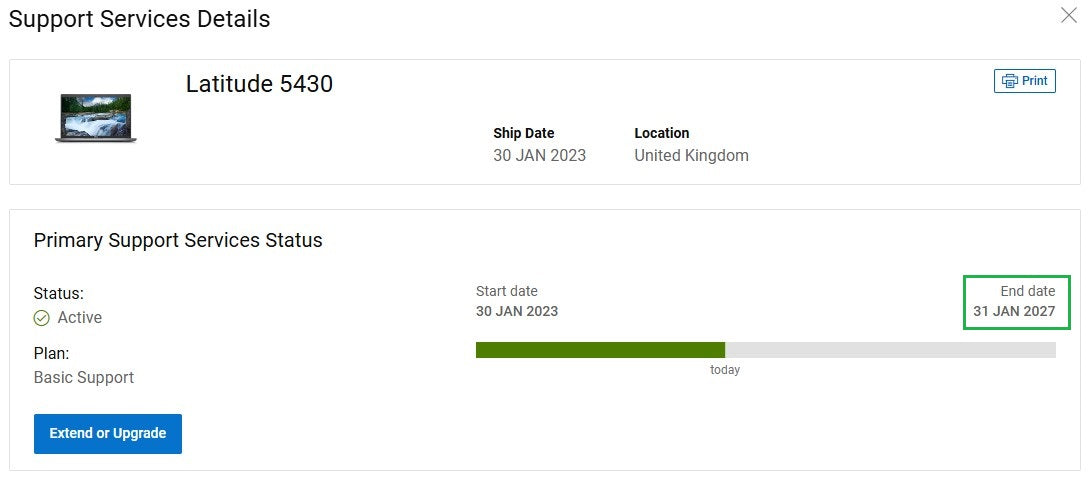Click the Latitude 5430 laptop thumbnail image
Image resolution: width=1092 pixels, height=480 pixels.
point(95,118)
